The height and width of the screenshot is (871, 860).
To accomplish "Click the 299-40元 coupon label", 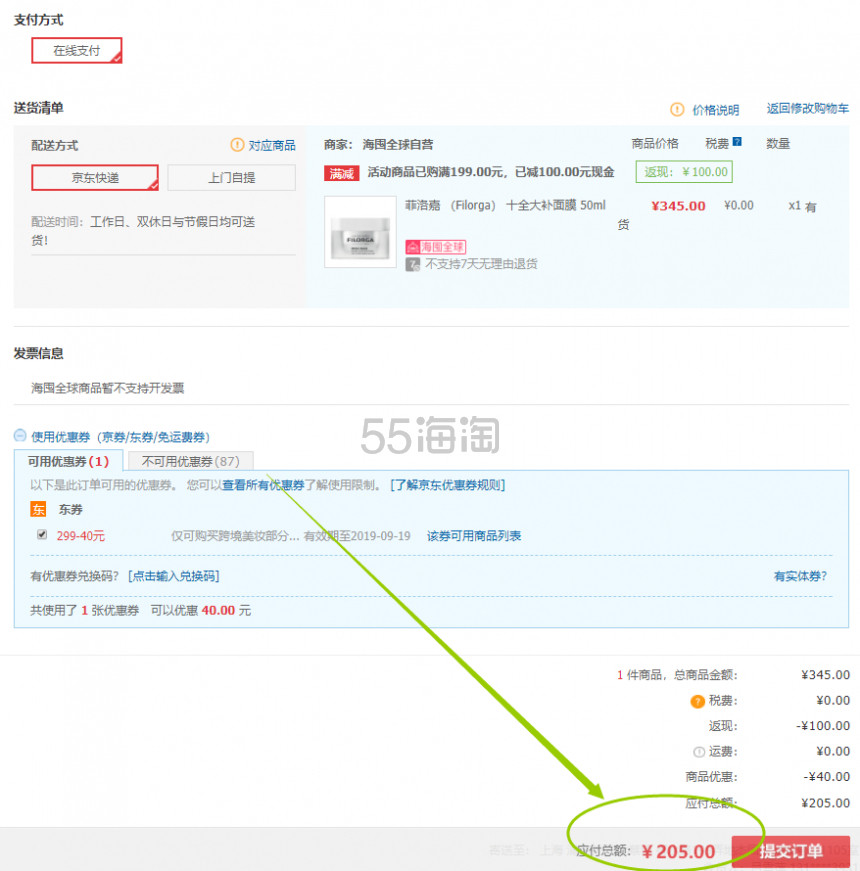I will pos(81,536).
